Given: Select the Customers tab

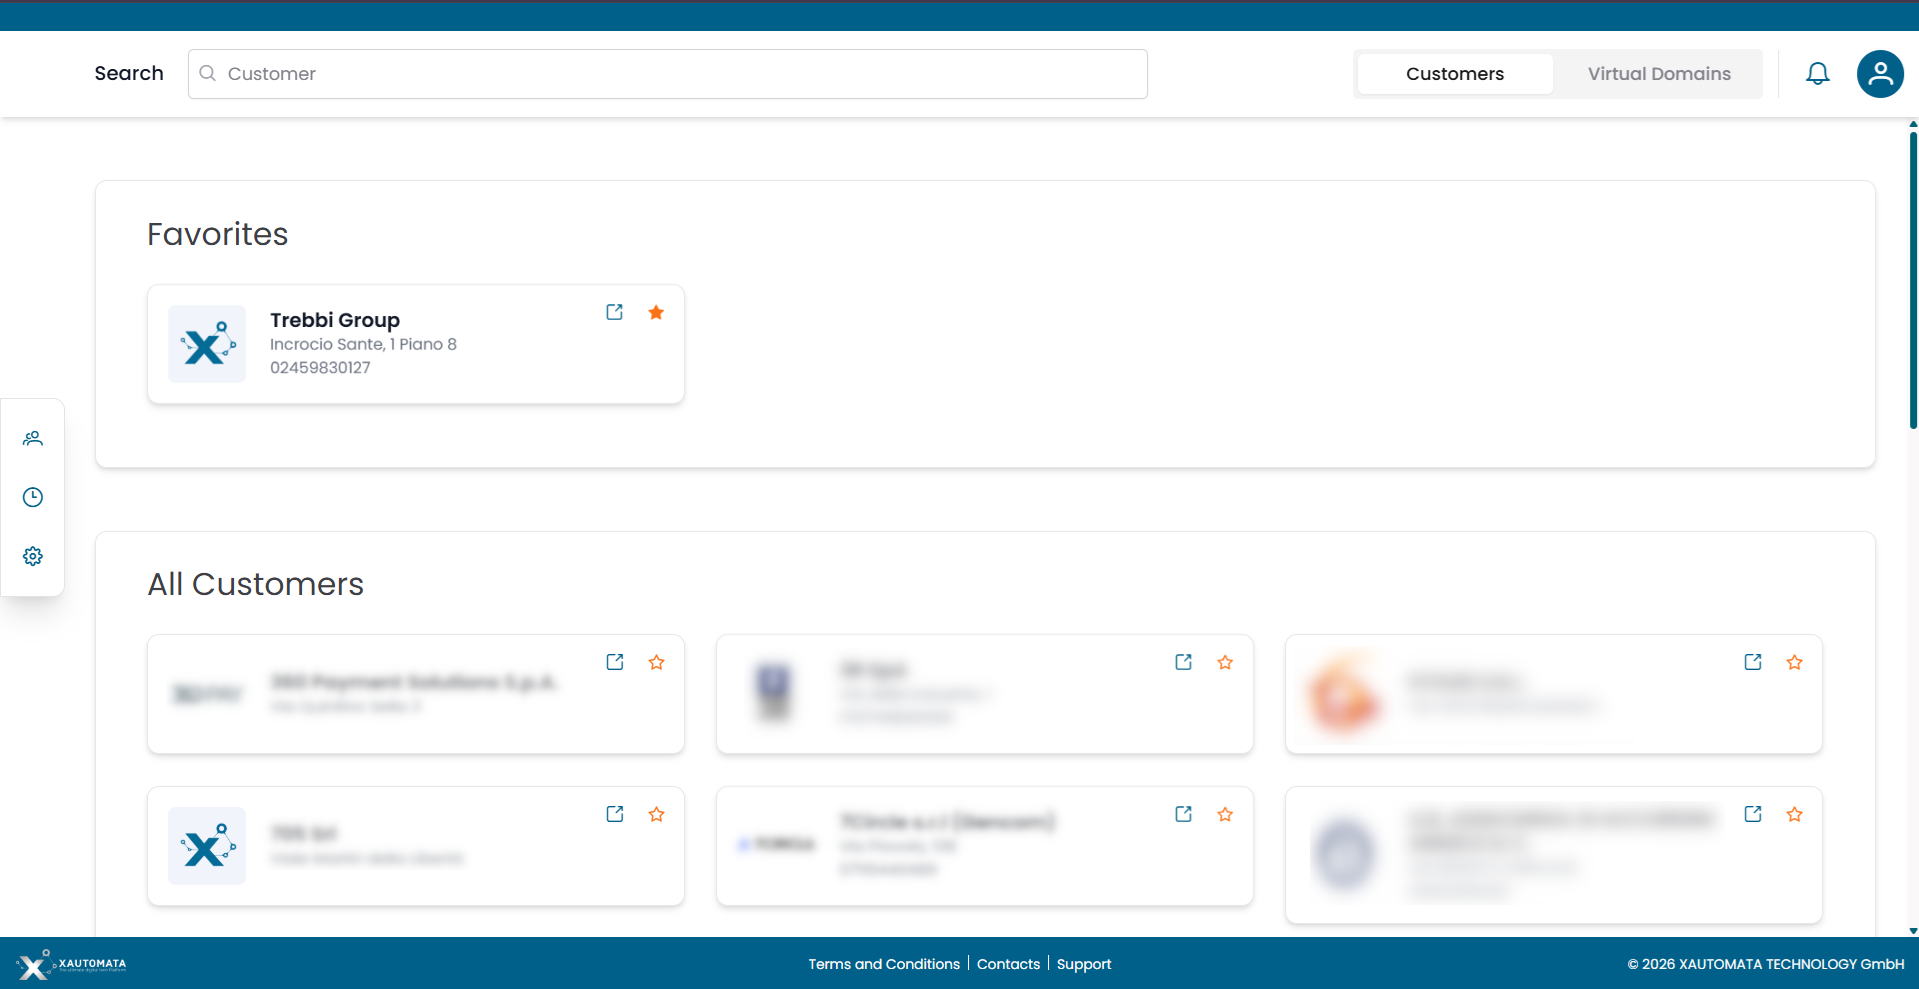Looking at the screenshot, I should tap(1454, 74).
